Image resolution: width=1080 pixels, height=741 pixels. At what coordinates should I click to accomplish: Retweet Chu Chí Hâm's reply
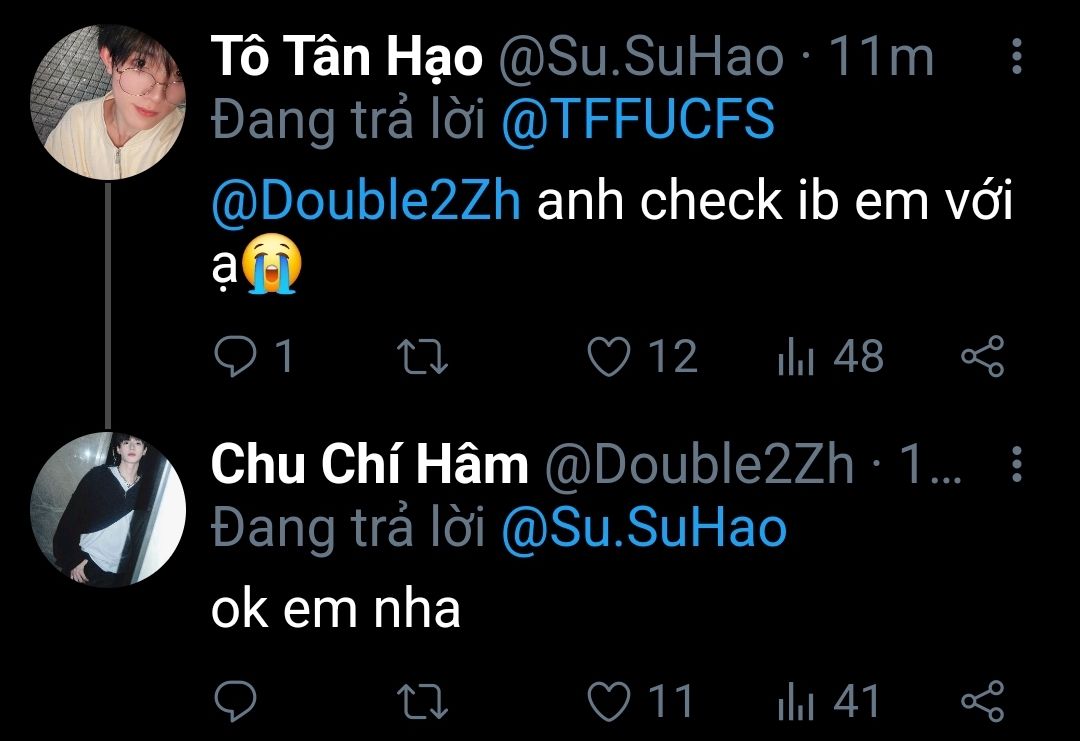click(424, 701)
